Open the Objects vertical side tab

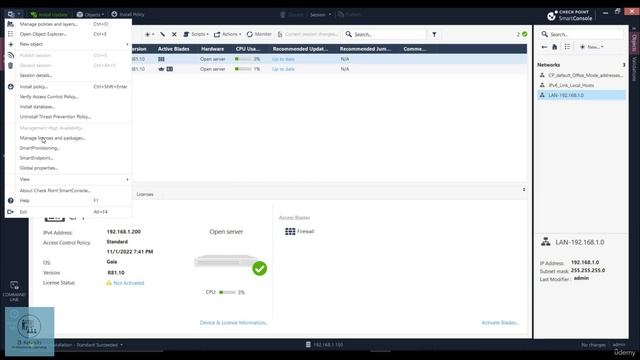(634, 43)
